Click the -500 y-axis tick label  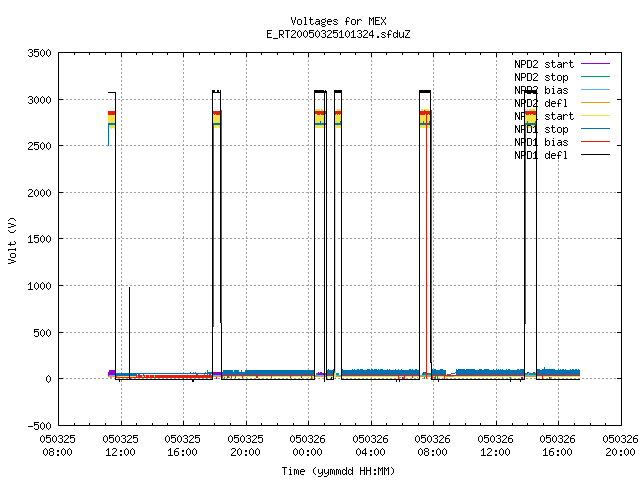click(x=40, y=426)
